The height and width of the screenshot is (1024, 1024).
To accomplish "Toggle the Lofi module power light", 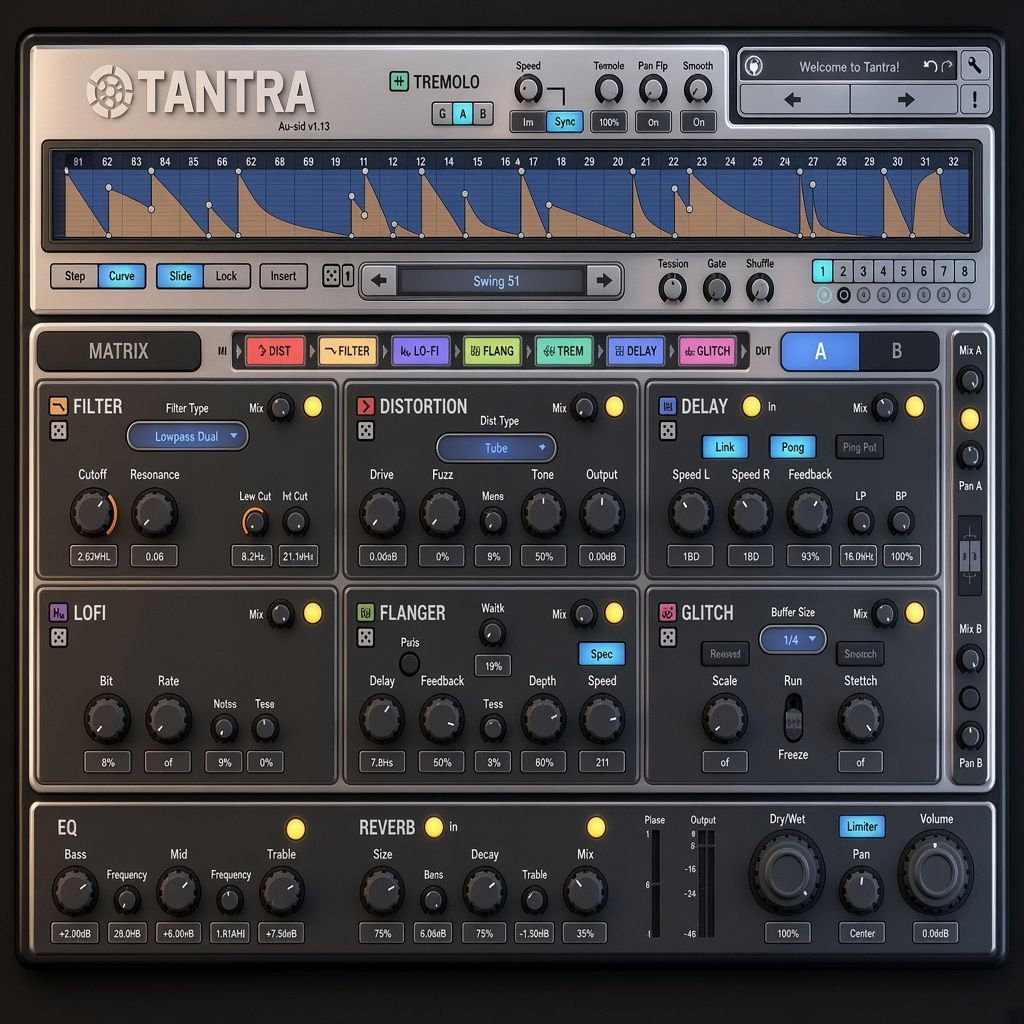I will pyautogui.click(x=313, y=613).
